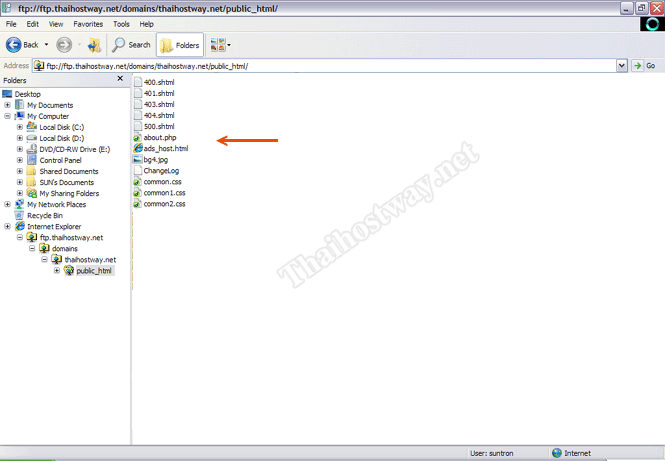665x461 pixels.
Task: Expand the public_html tree node
Action: click(x=56, y=270)
